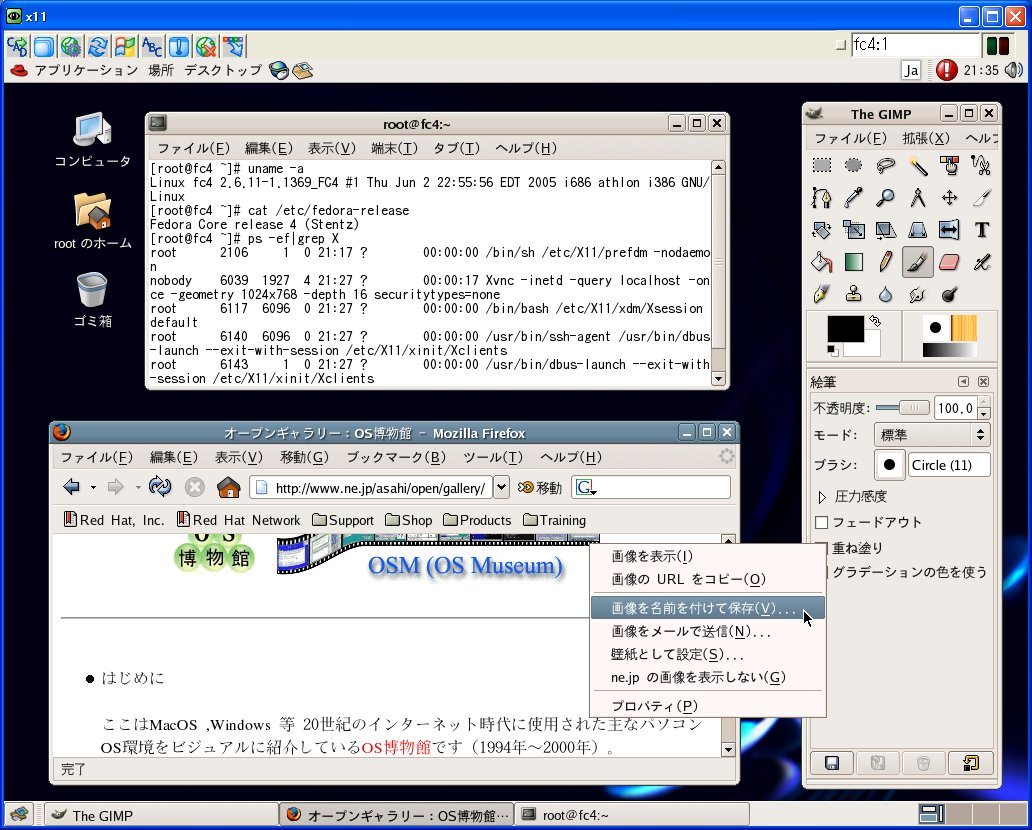Enable the フェードアウト checkbox
1032x830 pixels.
pyautogui.click(x=821, y=523)
